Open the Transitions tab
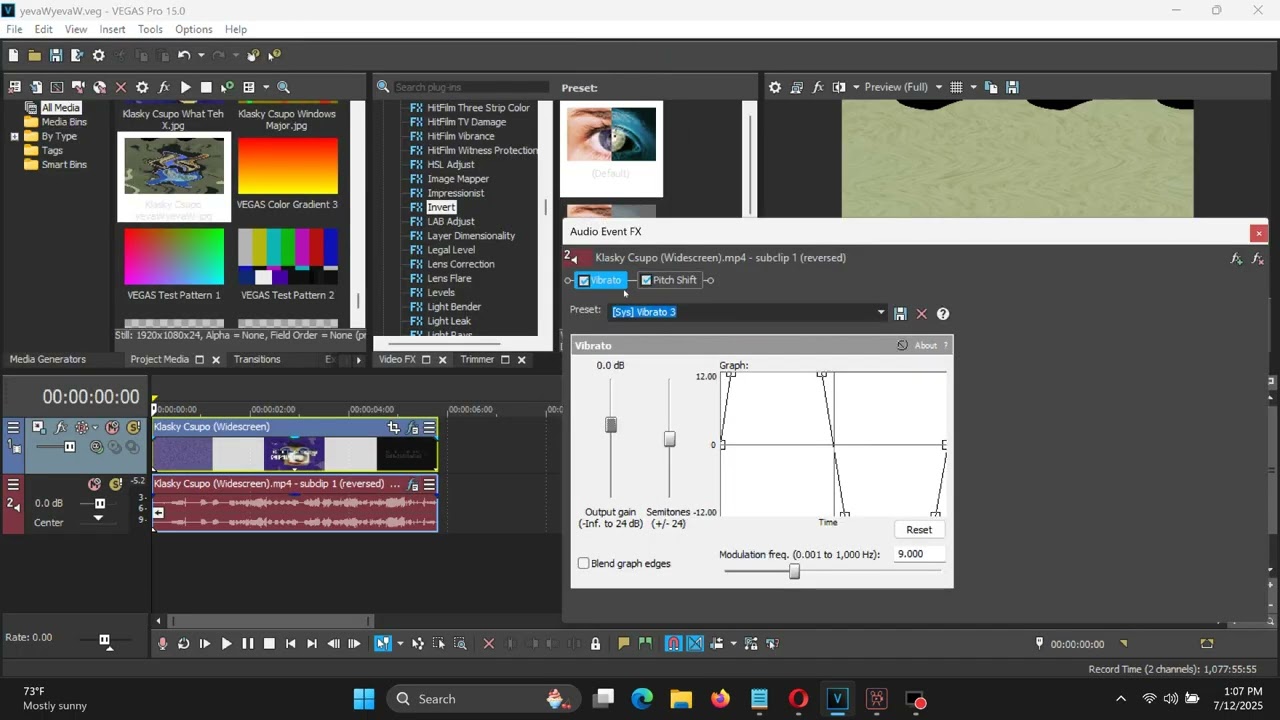The image size is (1280, 720). click(257, 359)
